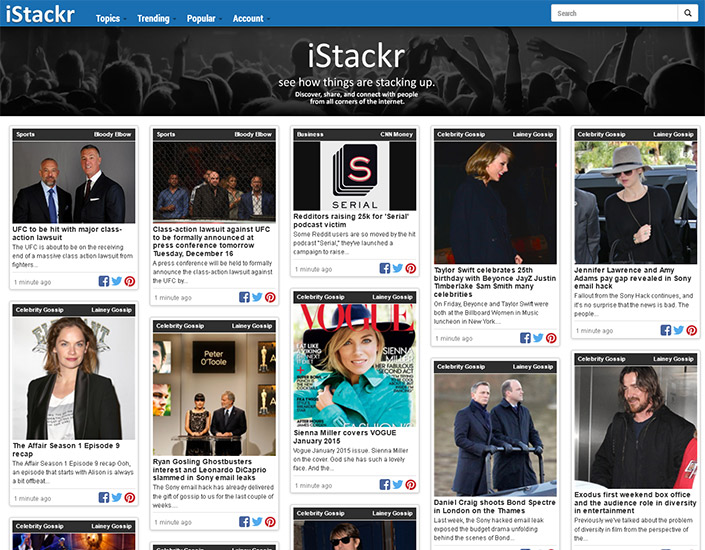This screenshot has width=705, height=550.
Task: Pin the Taylor Swift birthday card
Action: [x=551, y=338]
